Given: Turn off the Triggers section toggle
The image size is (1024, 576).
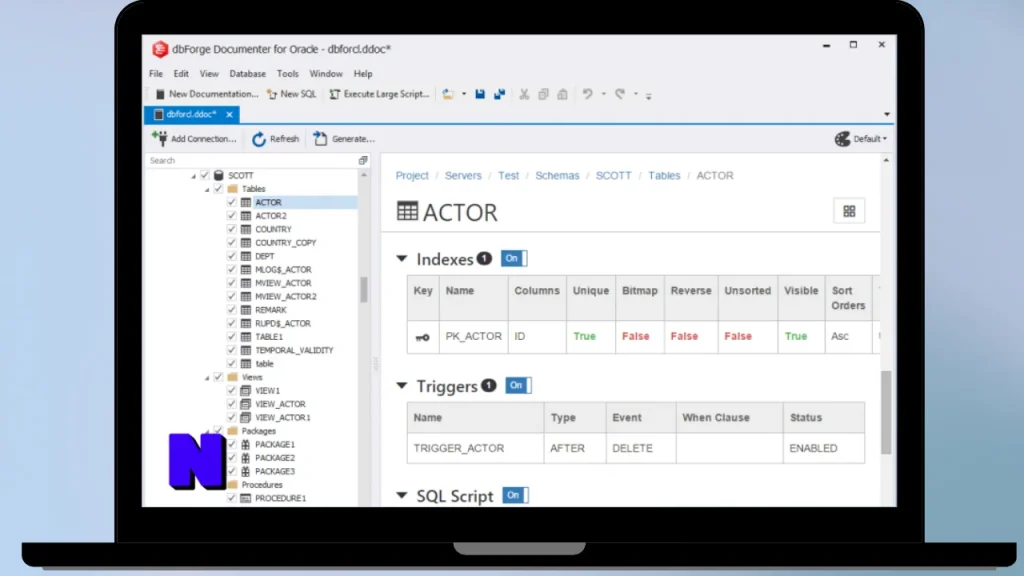Looking at the screenshot, I should point(519,385).
